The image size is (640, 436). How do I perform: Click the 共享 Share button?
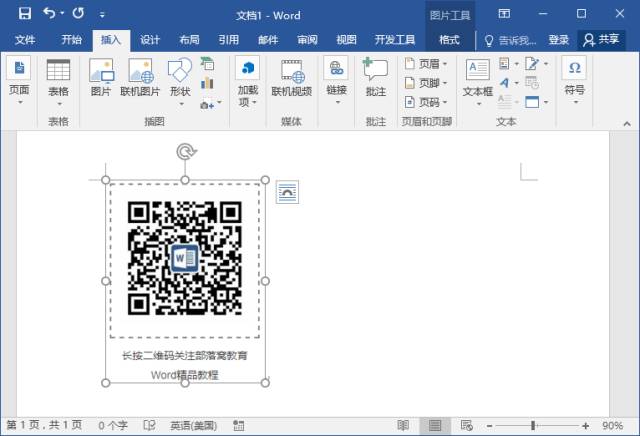tap(602, 40)
